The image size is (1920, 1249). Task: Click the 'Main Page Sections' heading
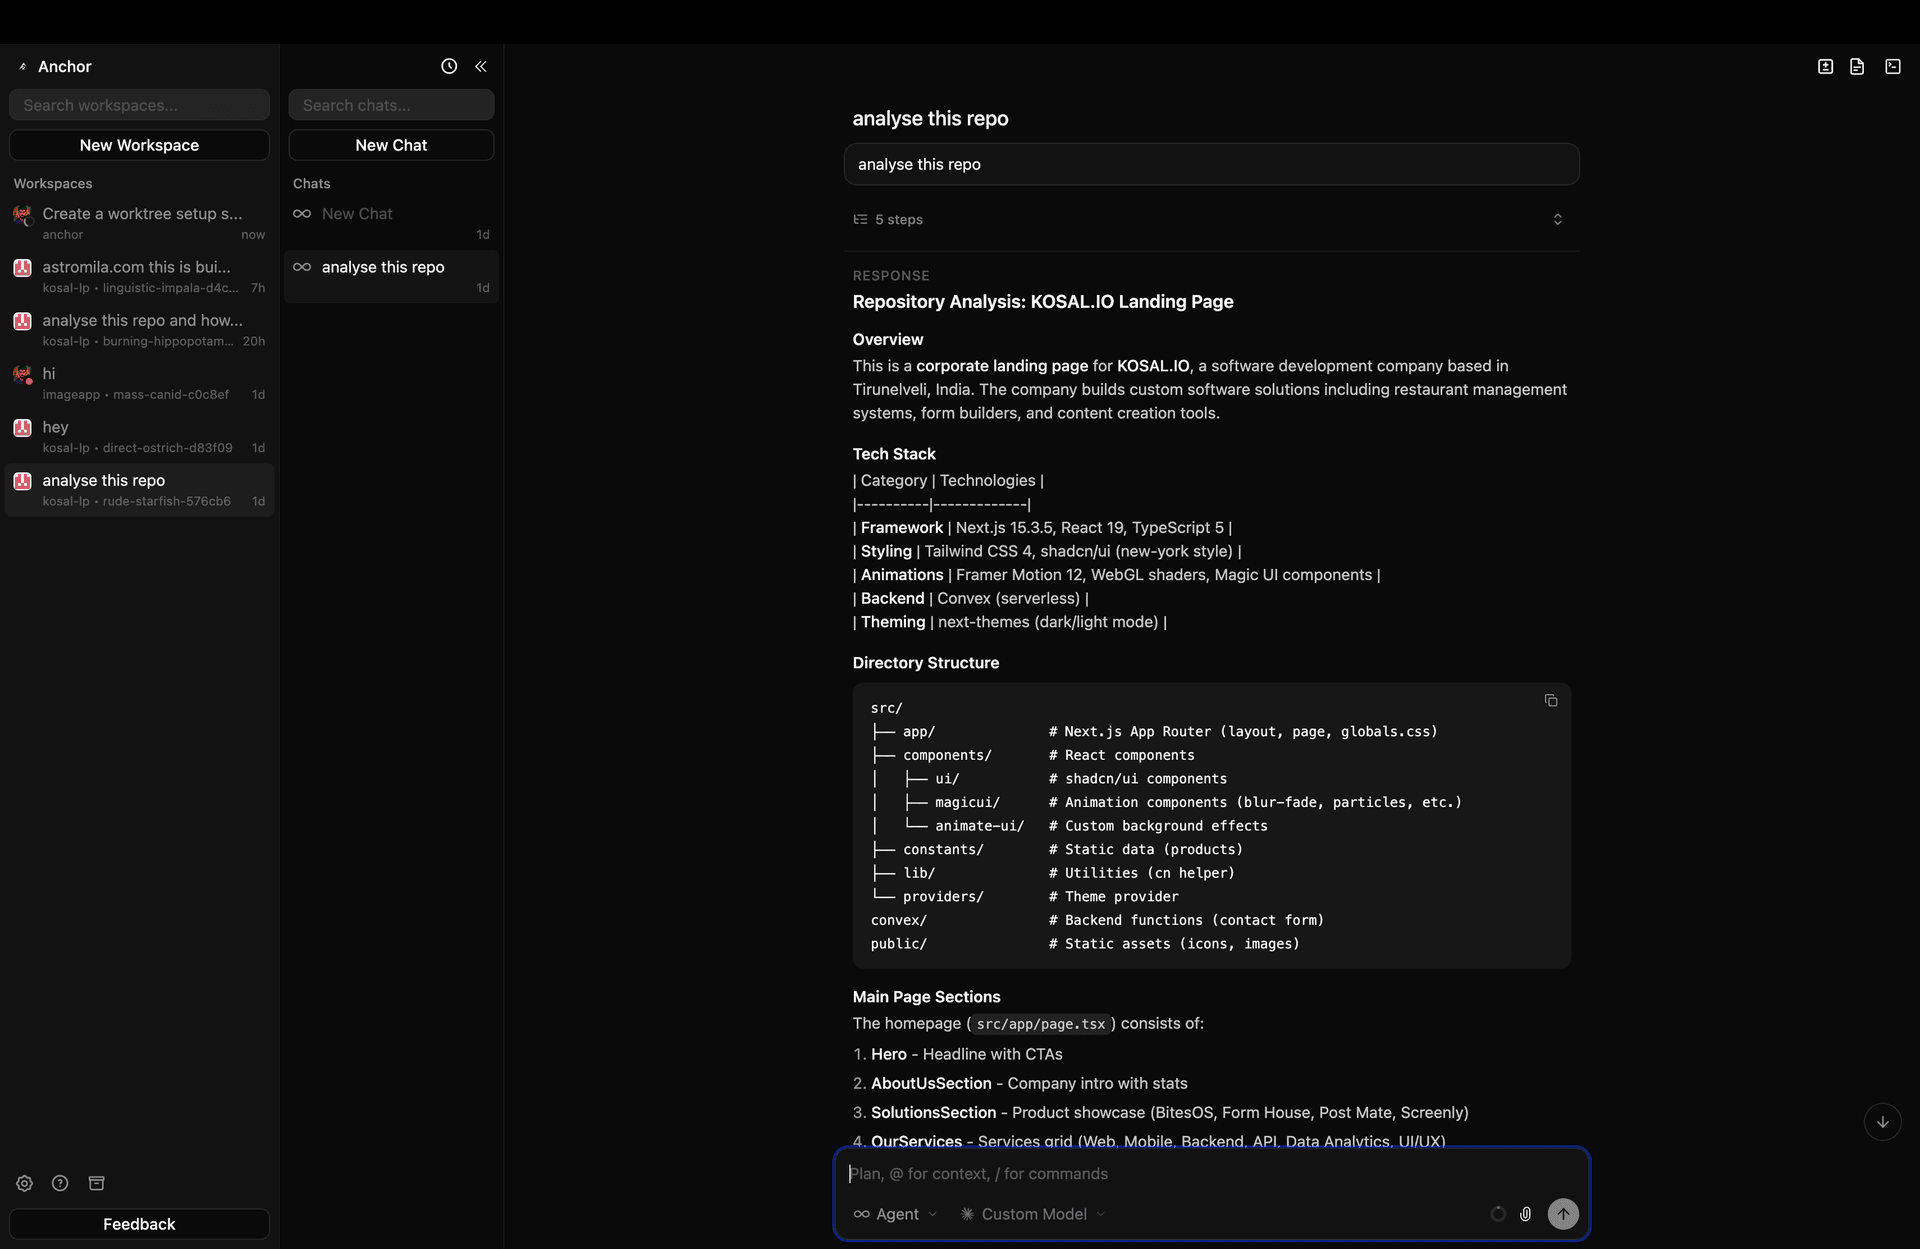[926, 997]
